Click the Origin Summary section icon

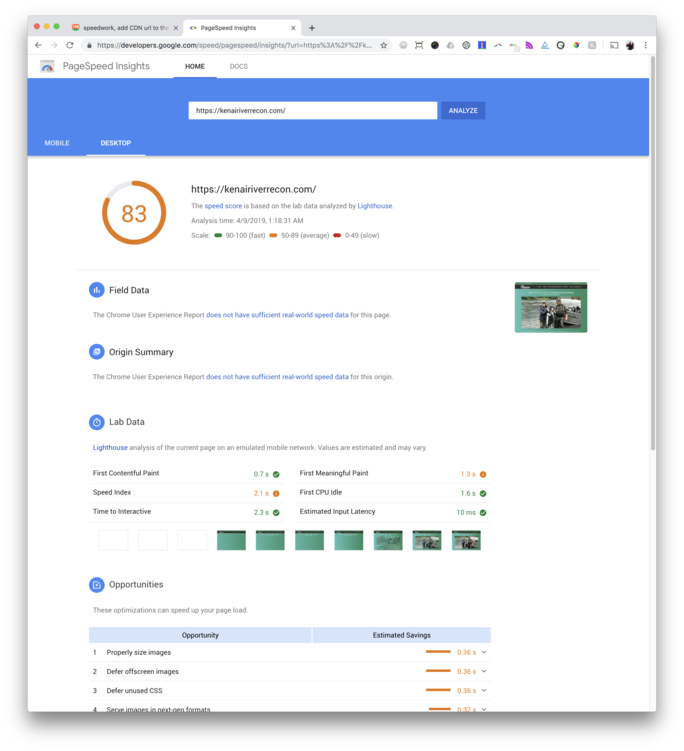coord(97,352)
